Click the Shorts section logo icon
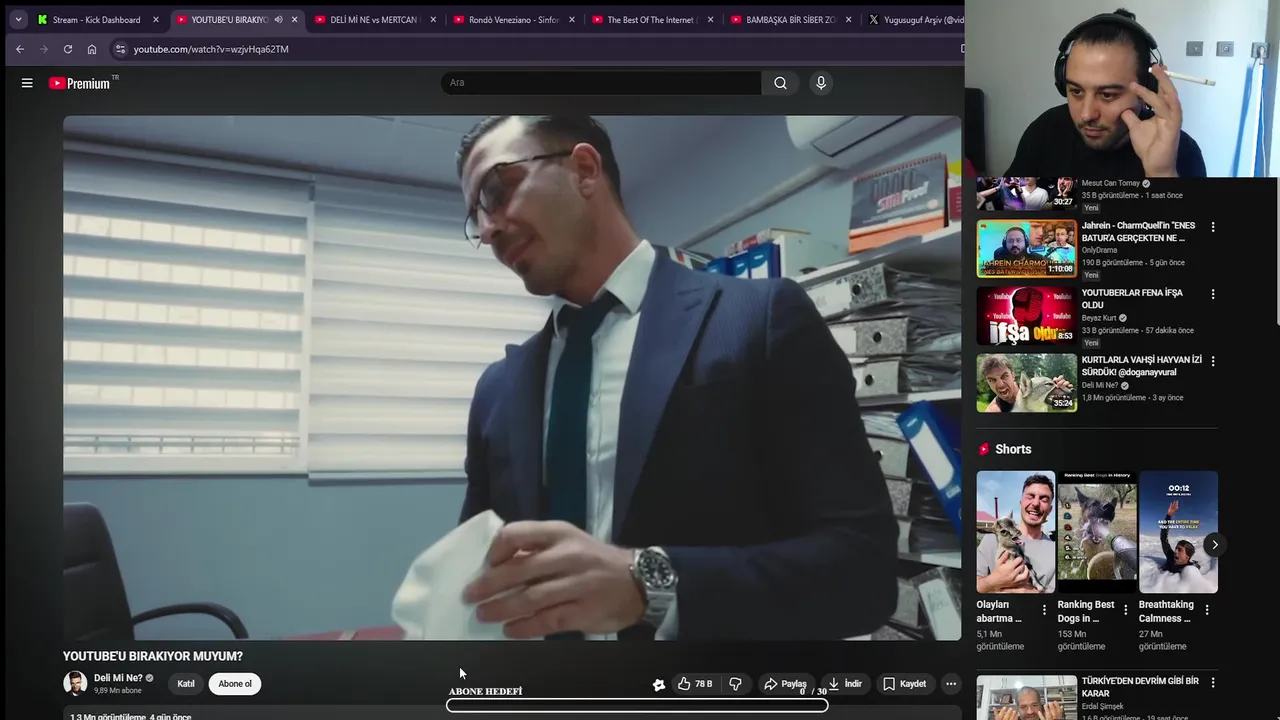 [x=984, y=450]
